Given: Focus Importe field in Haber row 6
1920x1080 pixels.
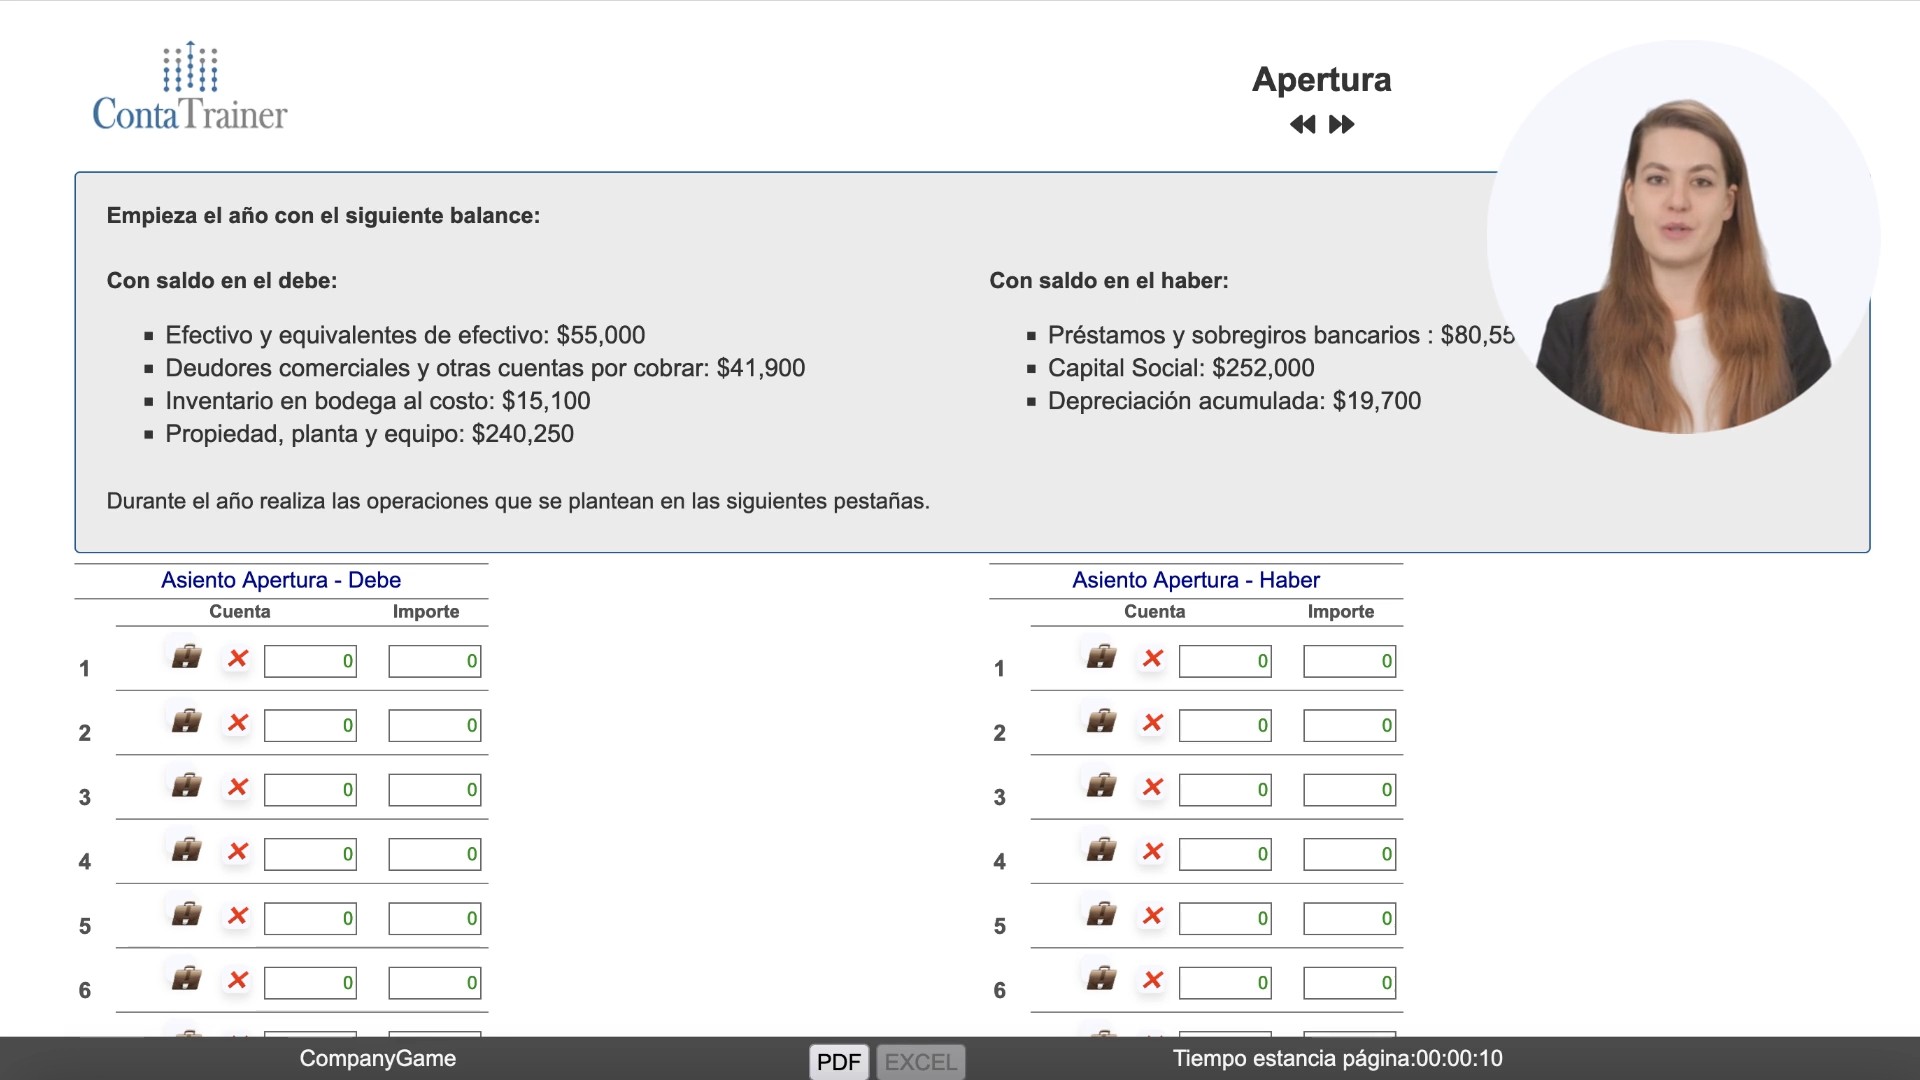Looking at the screenshot, I should coord(1350,983).
